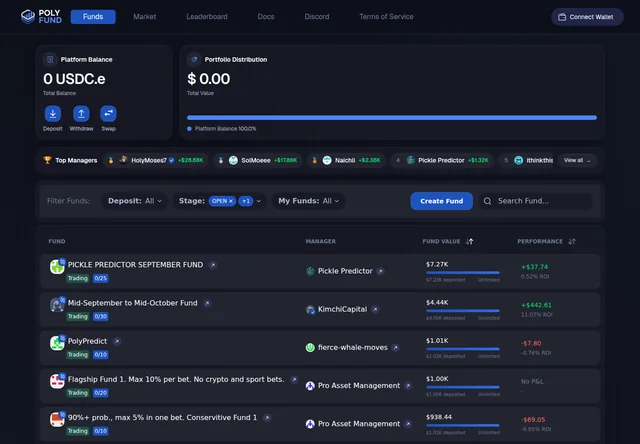Expand the My Funds filter dropdown
This screenshot has width=640, height=444.
point(309,201)
